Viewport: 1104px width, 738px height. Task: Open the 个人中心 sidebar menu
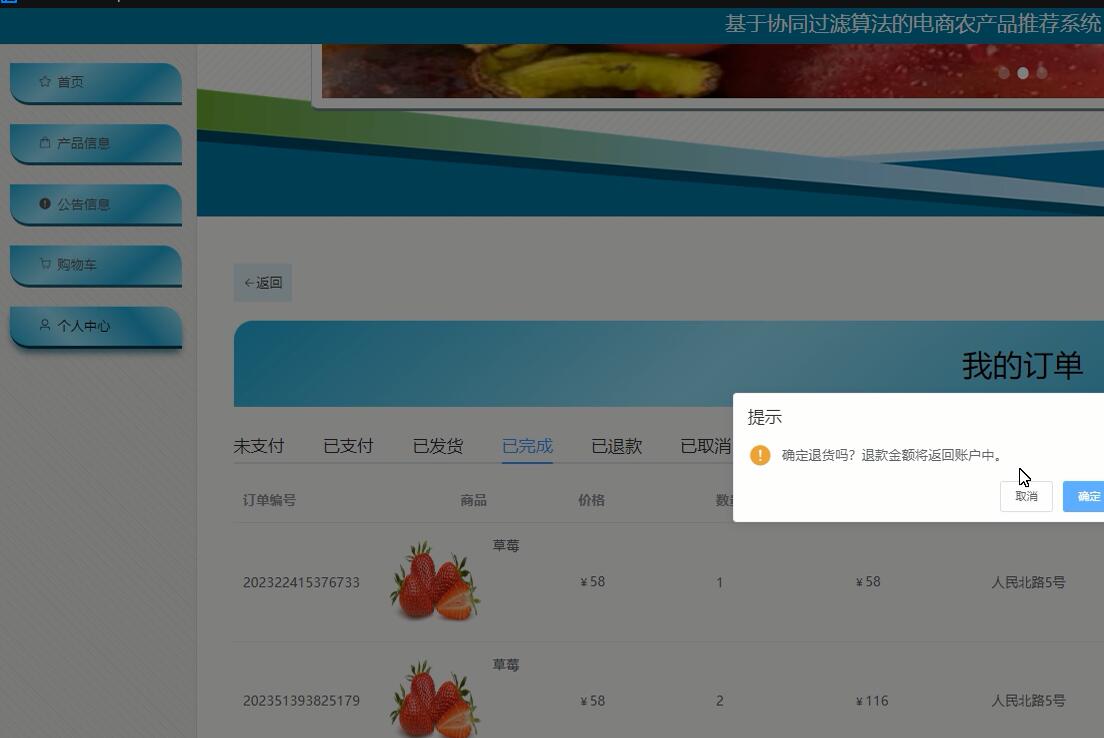click(x=96, y=327)
